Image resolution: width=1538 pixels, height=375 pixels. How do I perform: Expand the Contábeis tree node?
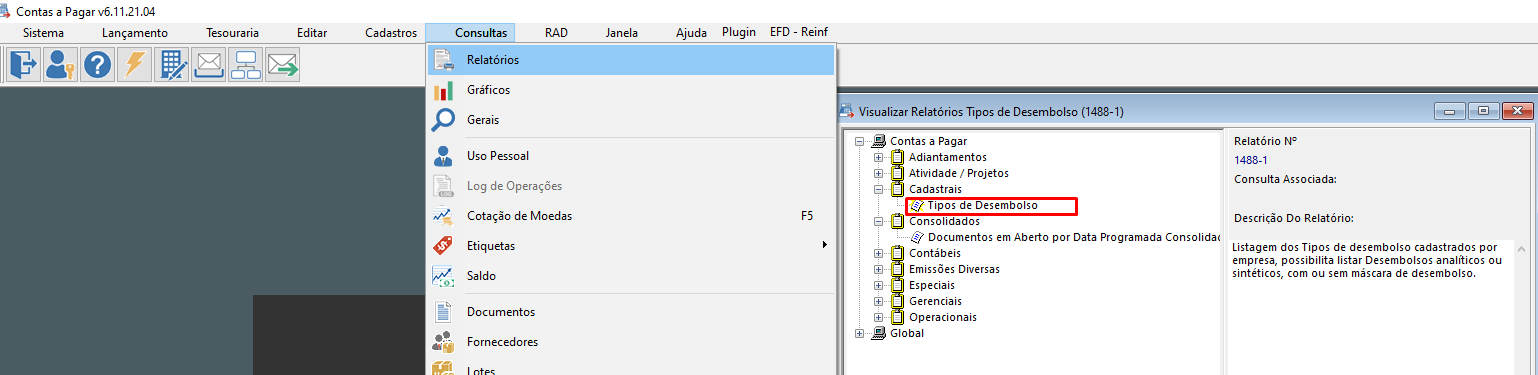(x=878, y=253)
